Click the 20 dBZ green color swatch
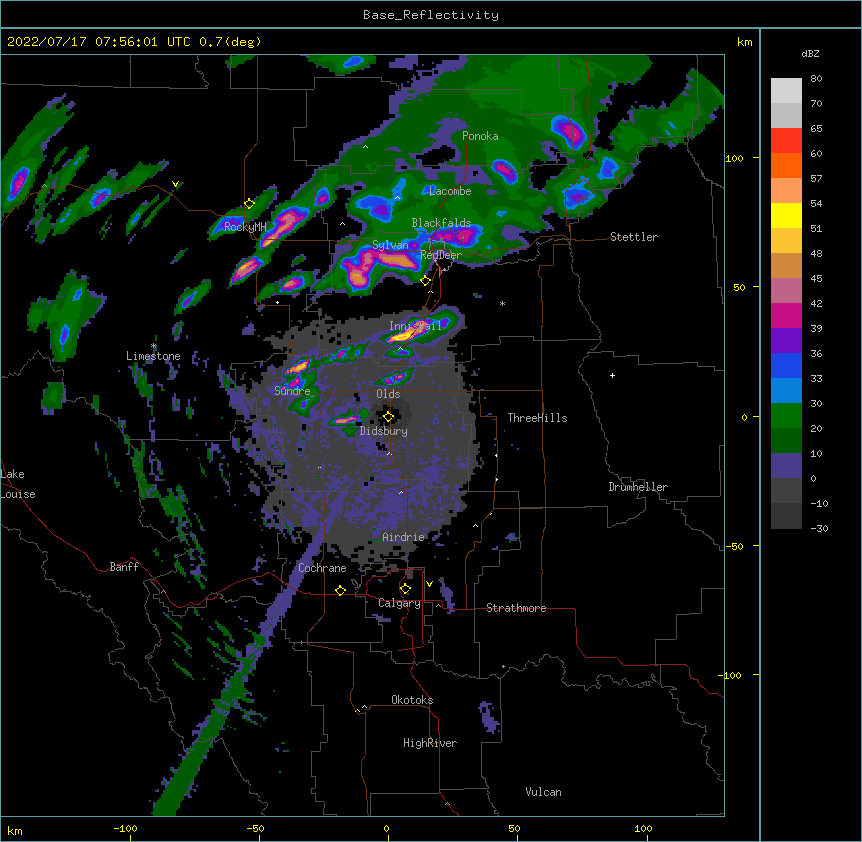This screenshot has width=862, height=842. 786,416
